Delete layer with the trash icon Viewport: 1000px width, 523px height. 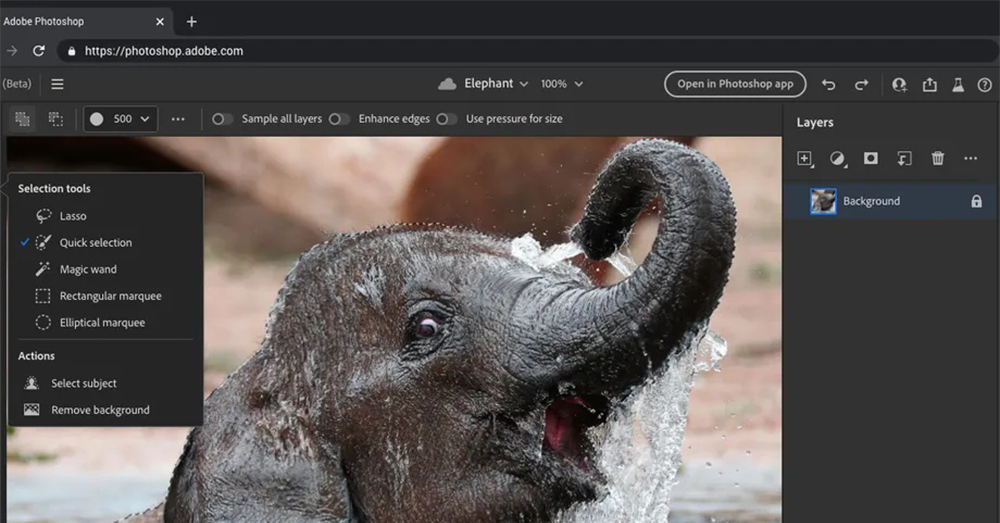[938, 158]
